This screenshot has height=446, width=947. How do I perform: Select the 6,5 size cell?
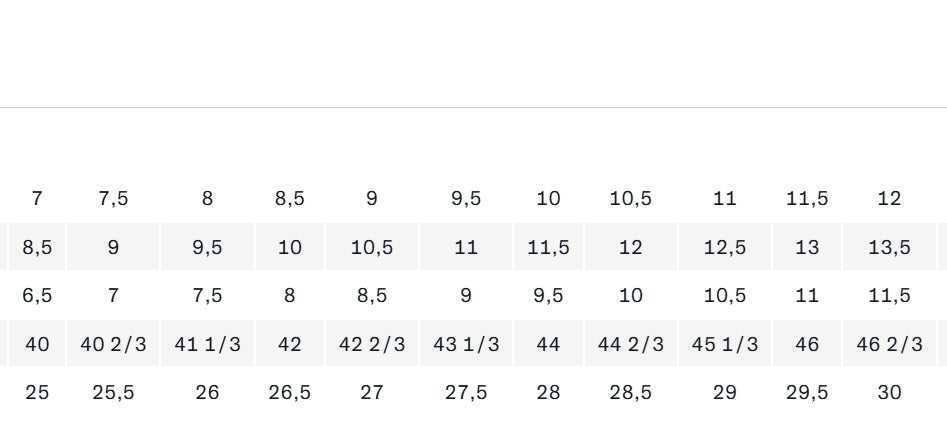click(x=37, y=296)
